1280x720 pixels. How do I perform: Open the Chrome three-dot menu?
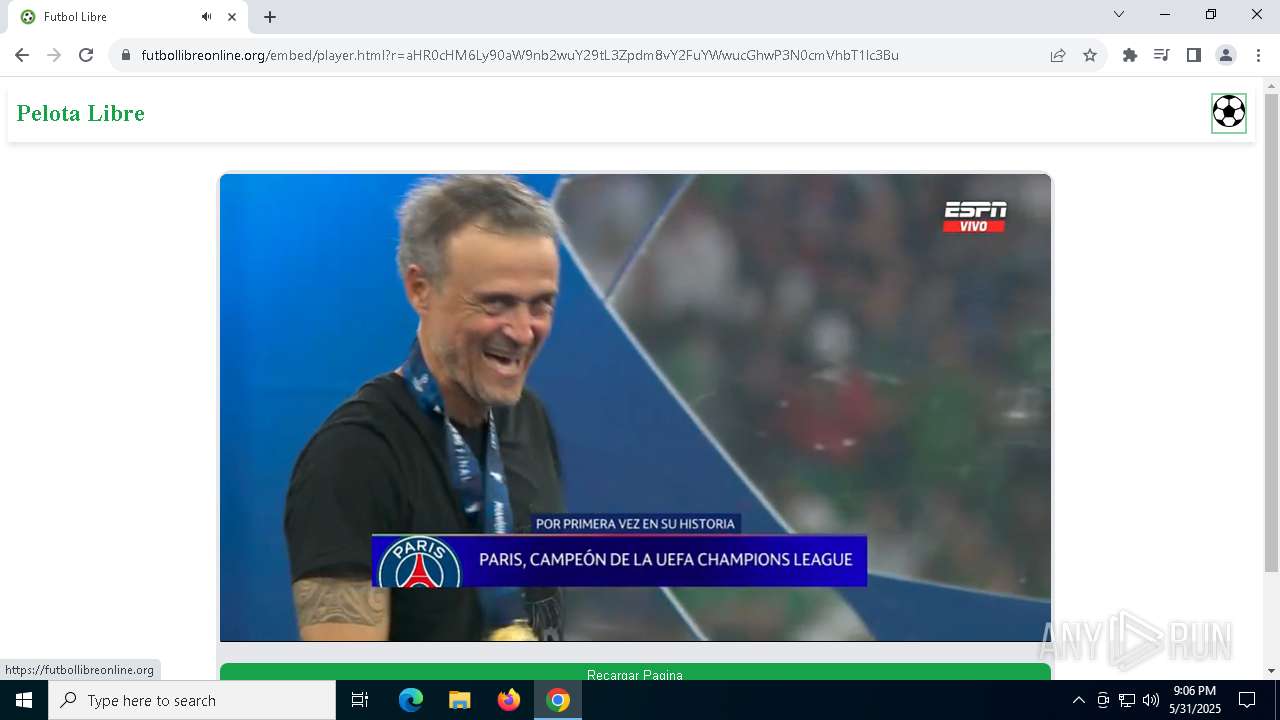coord(1257,55)
